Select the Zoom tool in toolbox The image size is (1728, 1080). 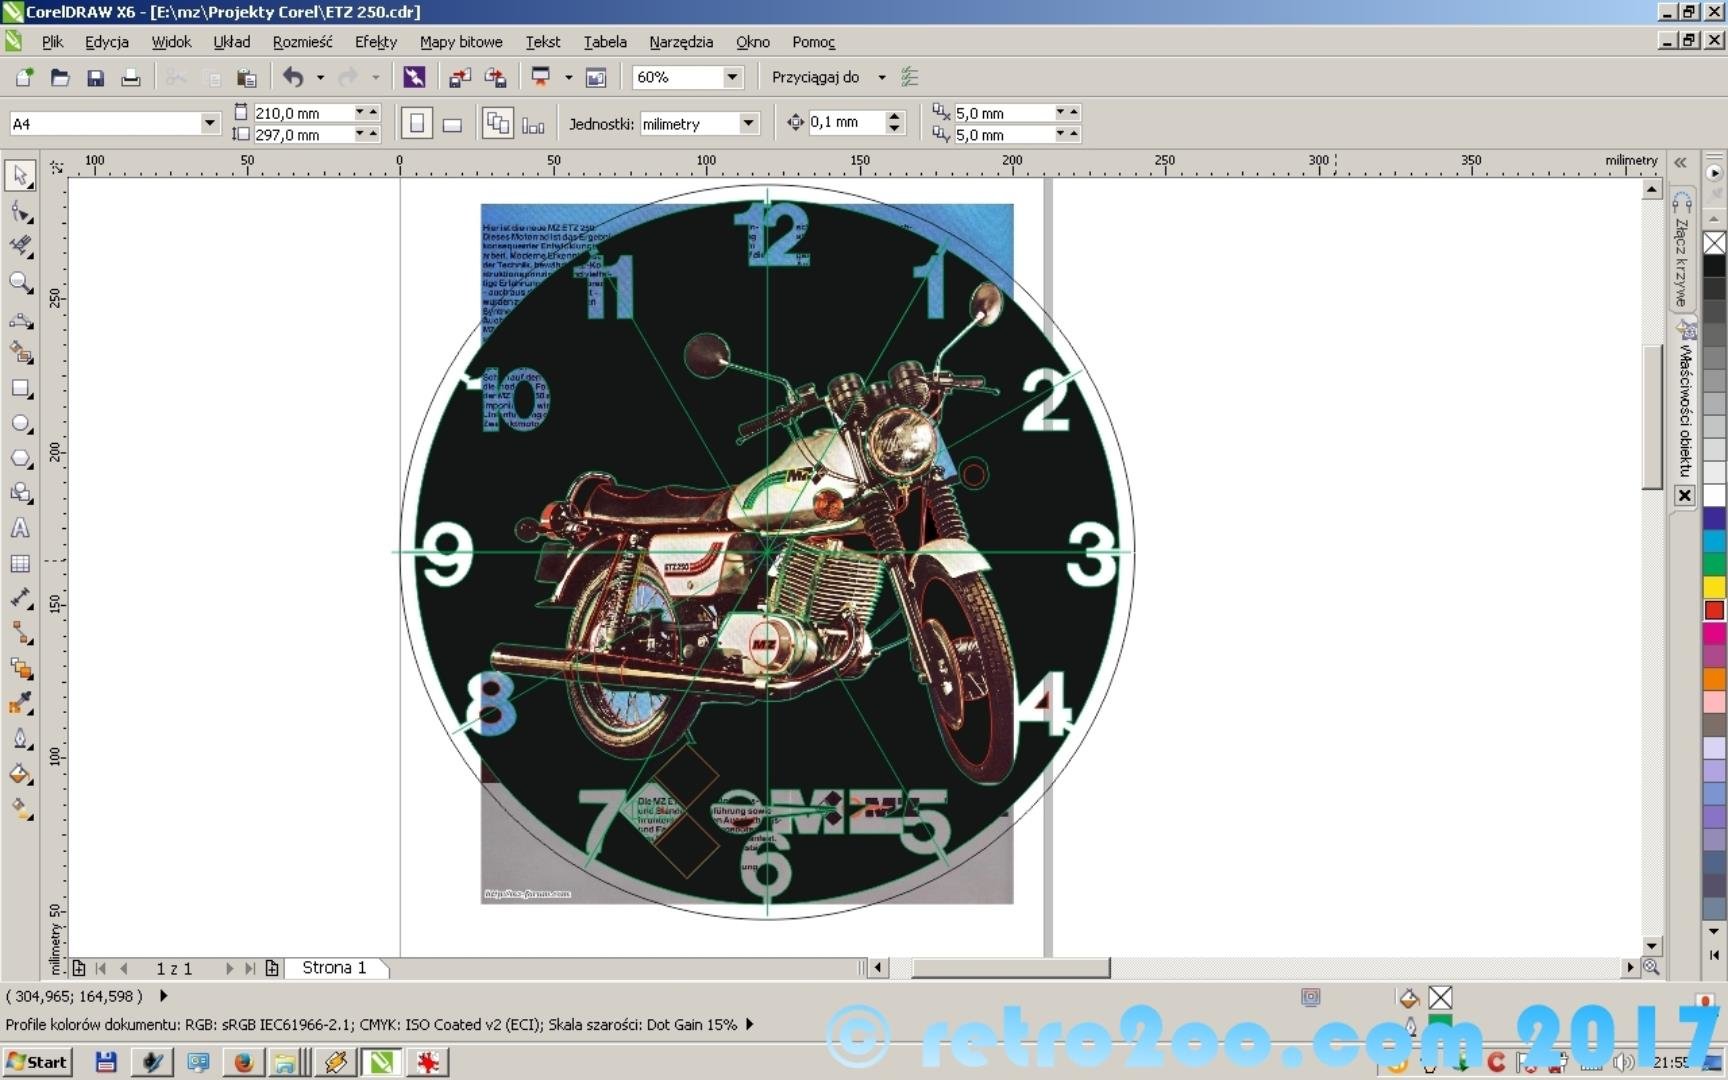20,283
